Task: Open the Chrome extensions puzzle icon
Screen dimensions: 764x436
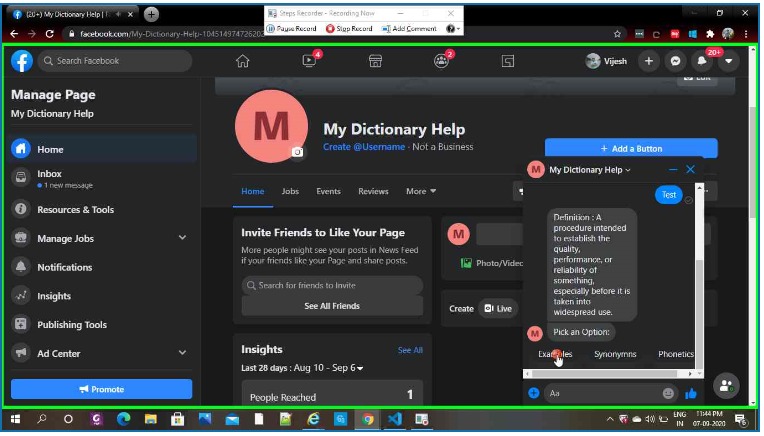Action: (x=710, y=34)
